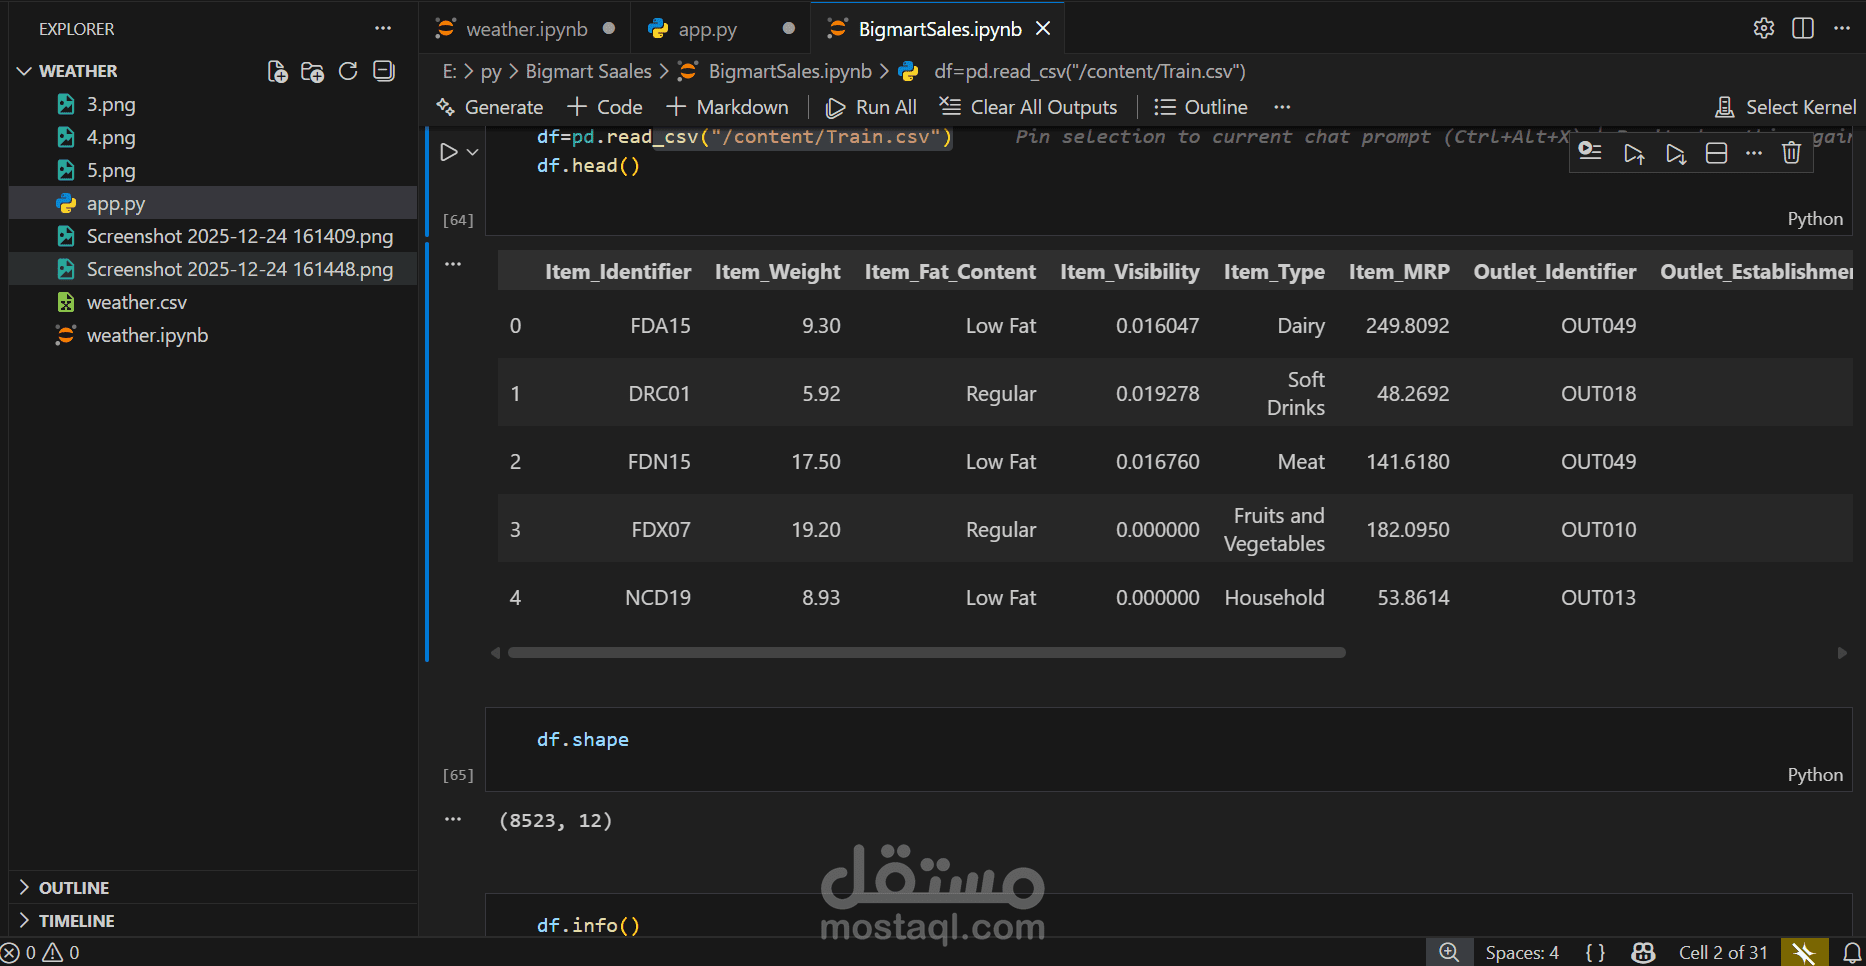This screenshot has height=966, width=1866.
Task: Click the first icon in the cell toolbar
Action: (x=1590, y=152)
